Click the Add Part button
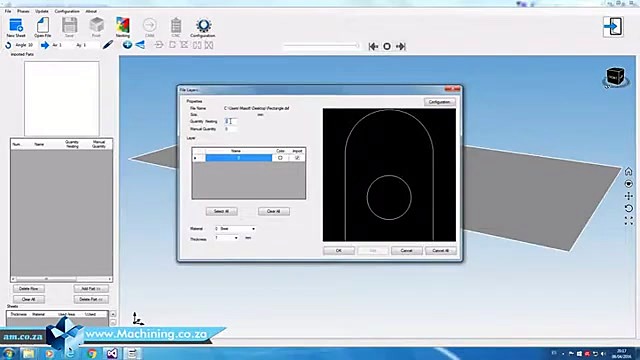 click(x=91, y=289)
